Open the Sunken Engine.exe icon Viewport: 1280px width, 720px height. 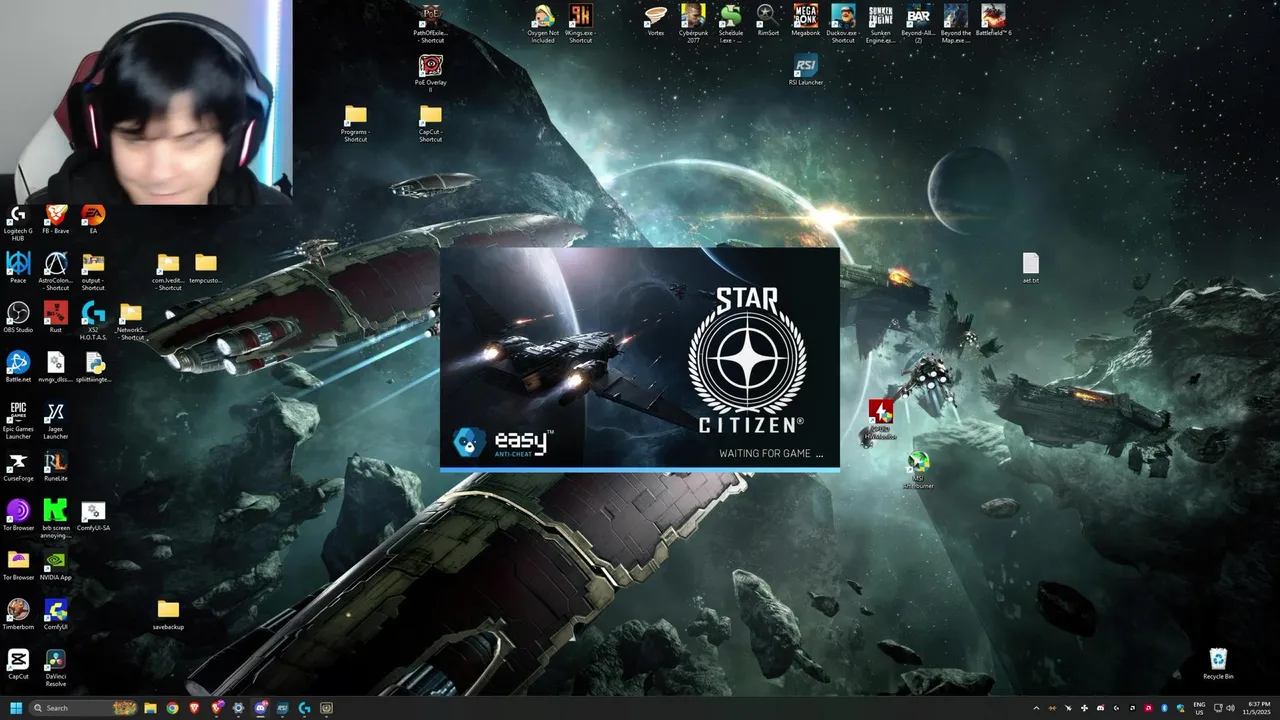click(x=880, y=23)
